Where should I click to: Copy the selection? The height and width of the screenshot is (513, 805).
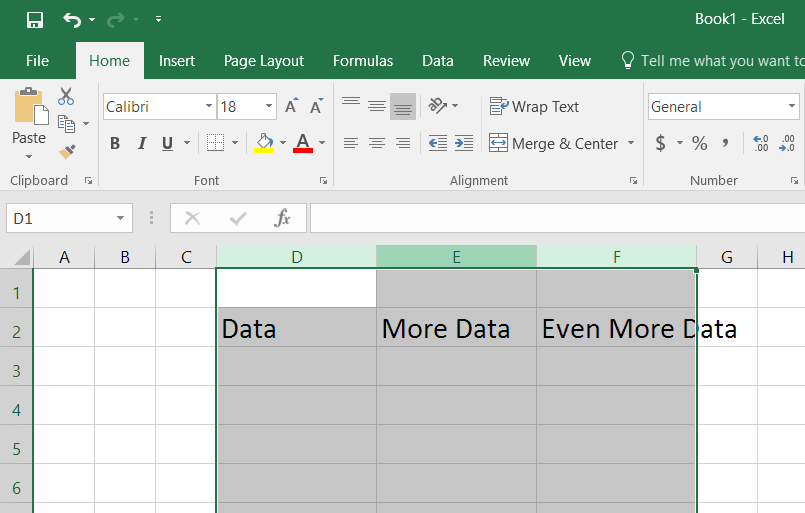[x=66, y=124]
